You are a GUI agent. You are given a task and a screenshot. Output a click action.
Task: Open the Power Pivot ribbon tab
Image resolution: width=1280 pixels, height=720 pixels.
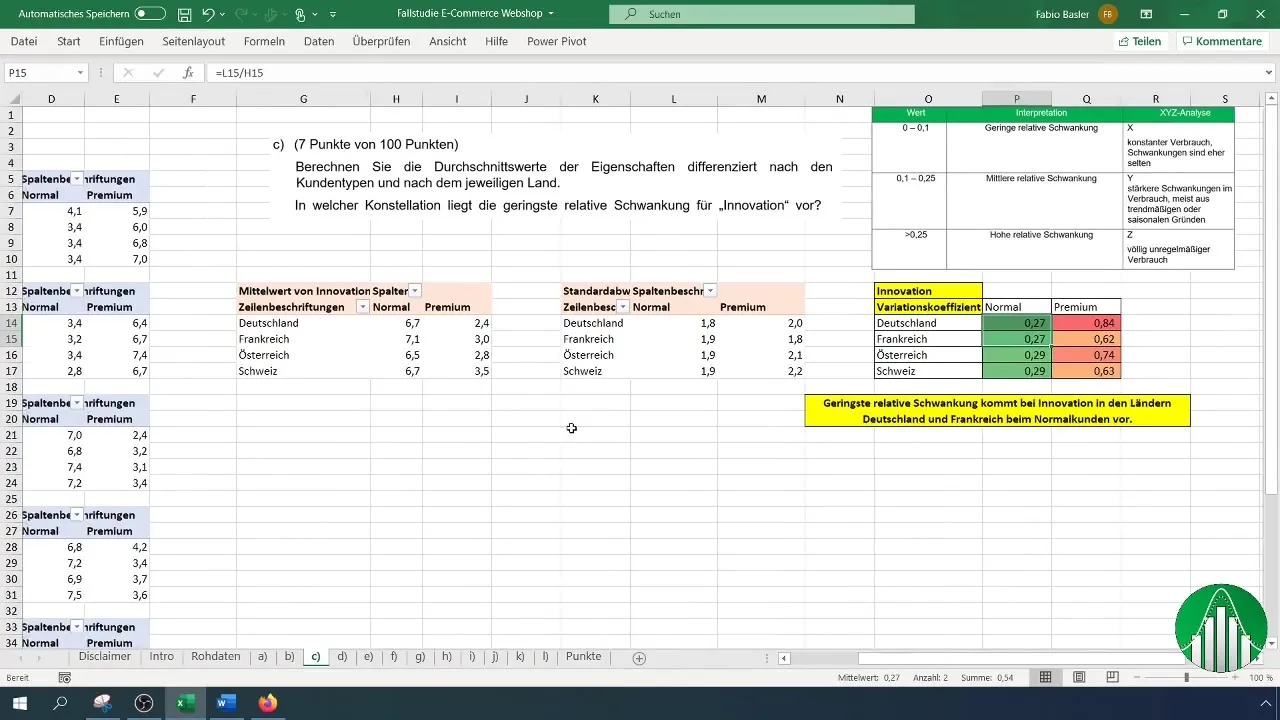click(557, 41)
